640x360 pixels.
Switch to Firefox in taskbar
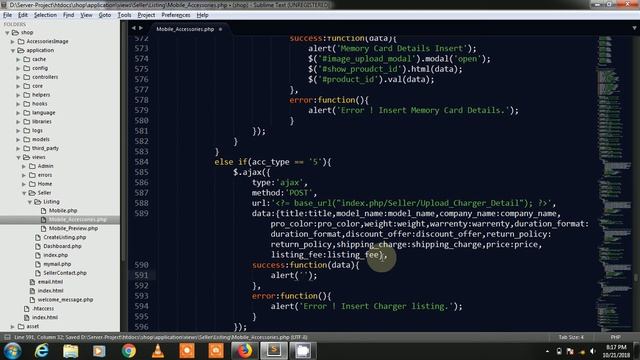244,351
